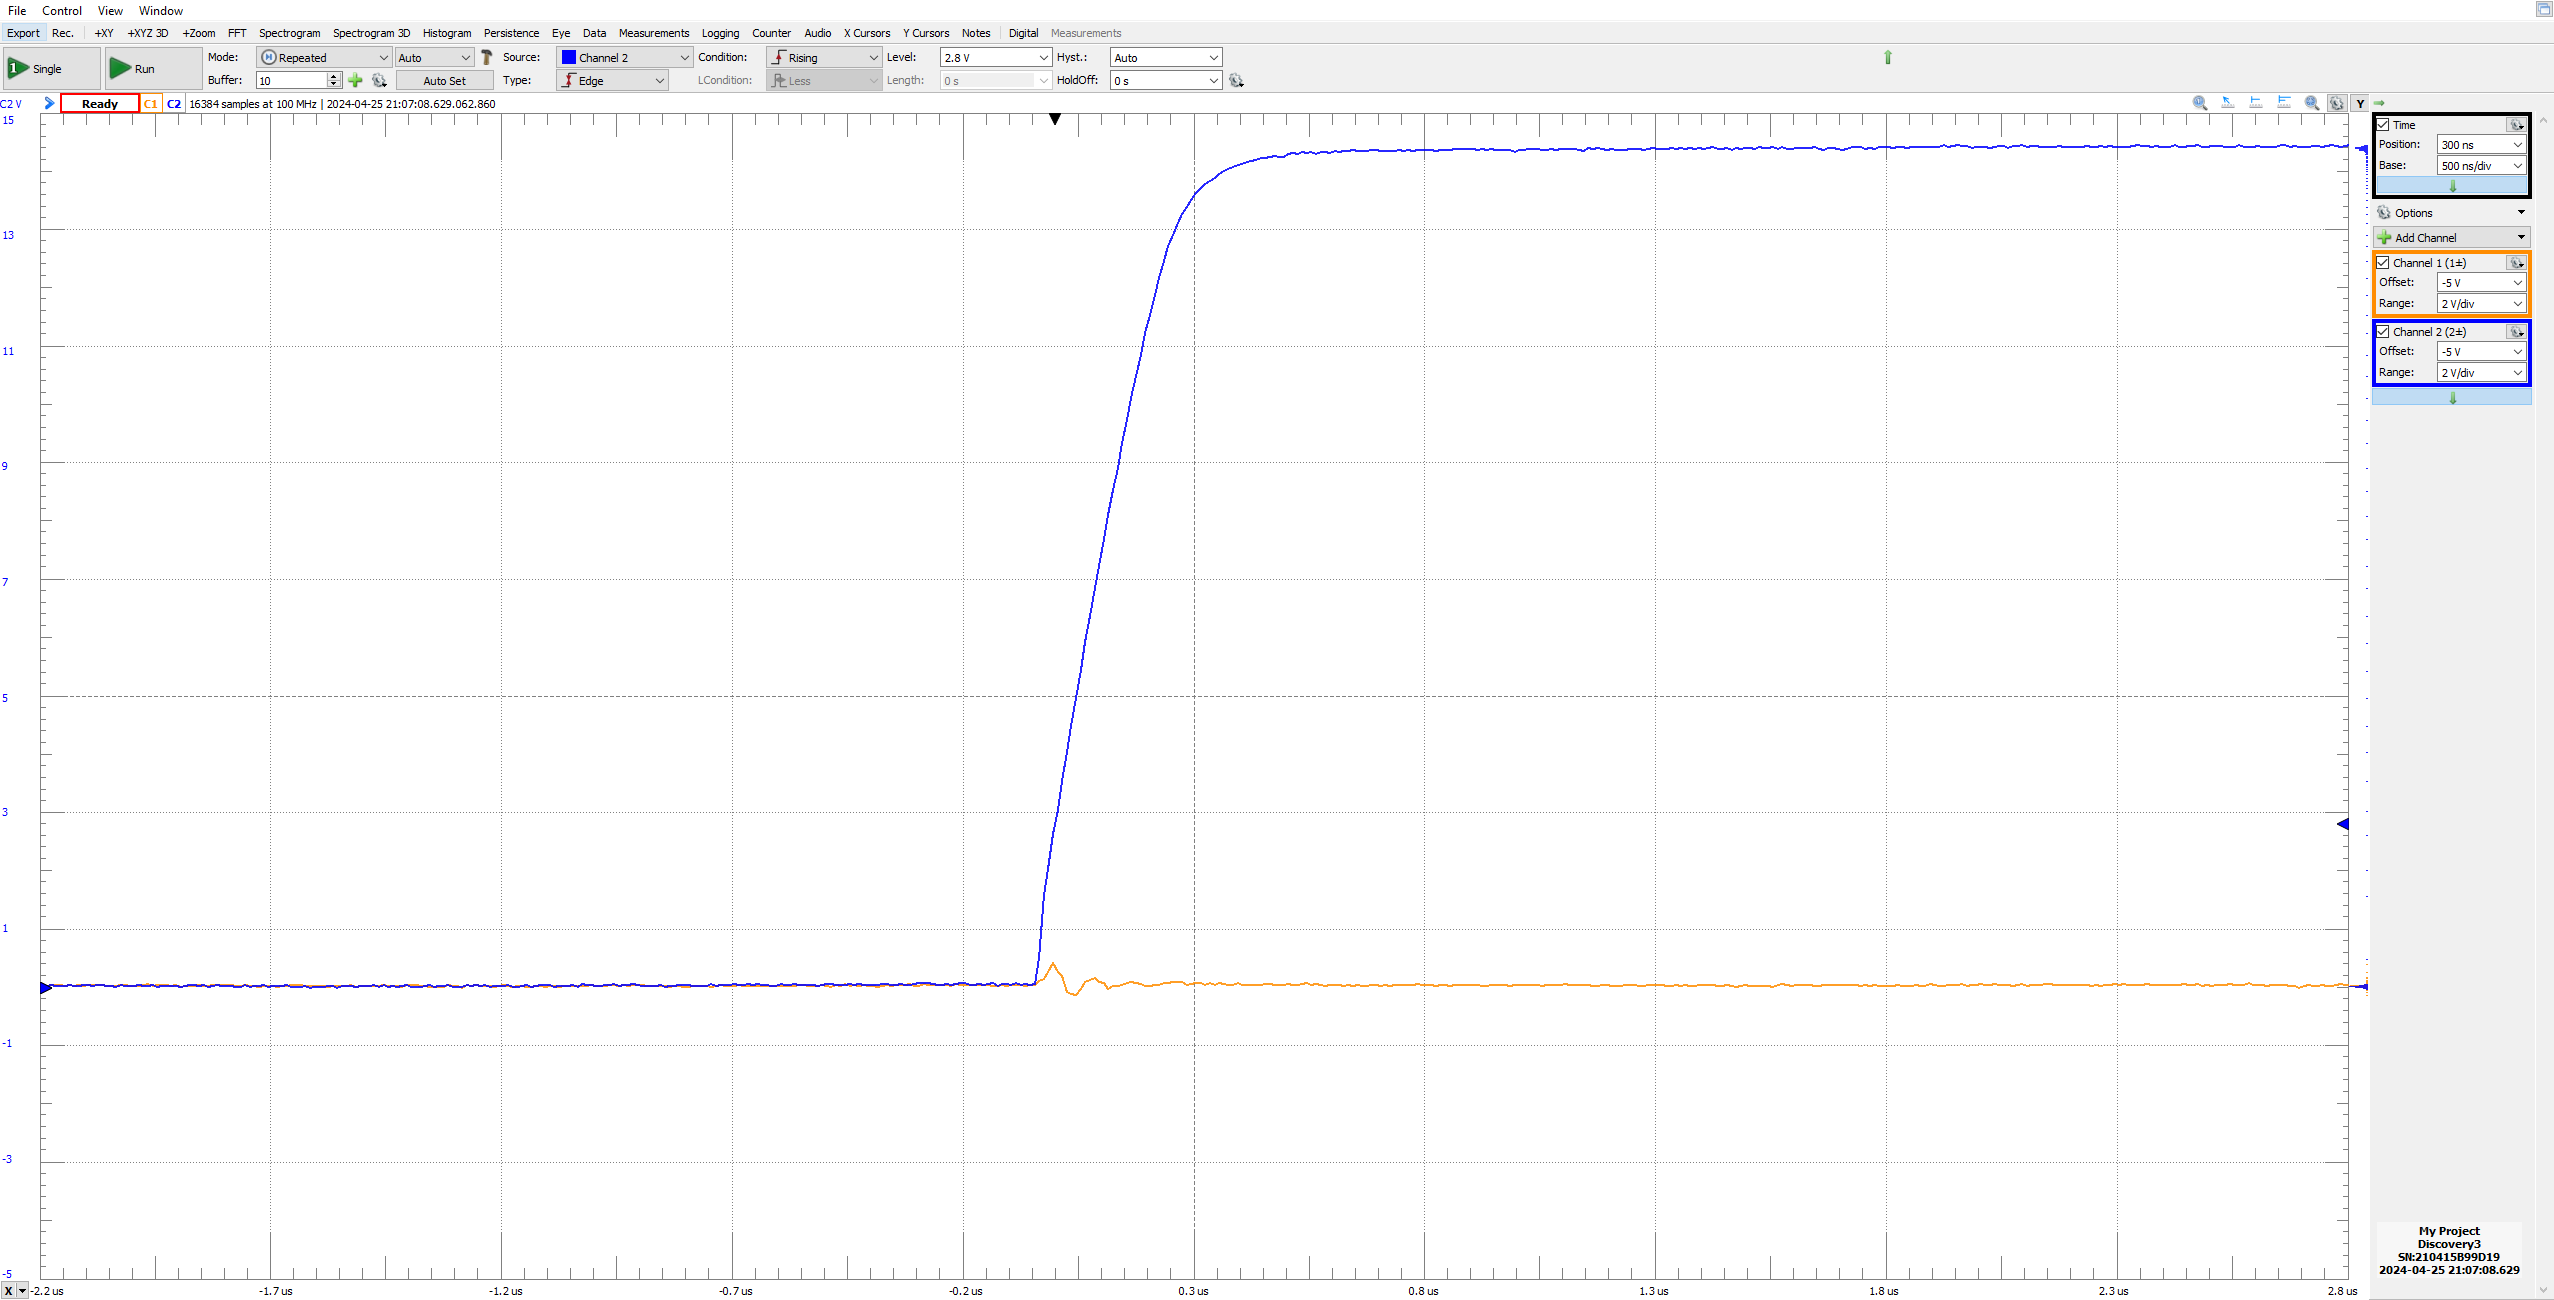Click green arrow to collapse side panel
The height and width of the screenshot is (1300, 2554).
coord(2379,103)
